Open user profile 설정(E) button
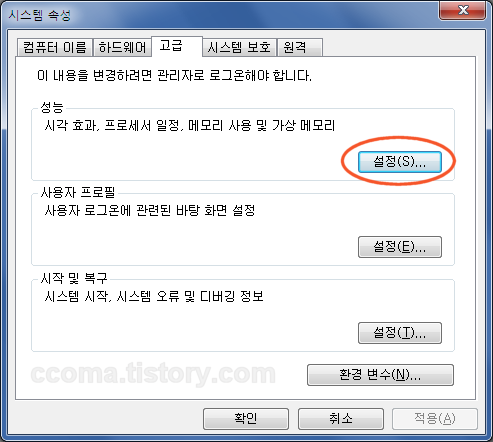This screenshot has height=442, width=493. click(x=400, y=247)
